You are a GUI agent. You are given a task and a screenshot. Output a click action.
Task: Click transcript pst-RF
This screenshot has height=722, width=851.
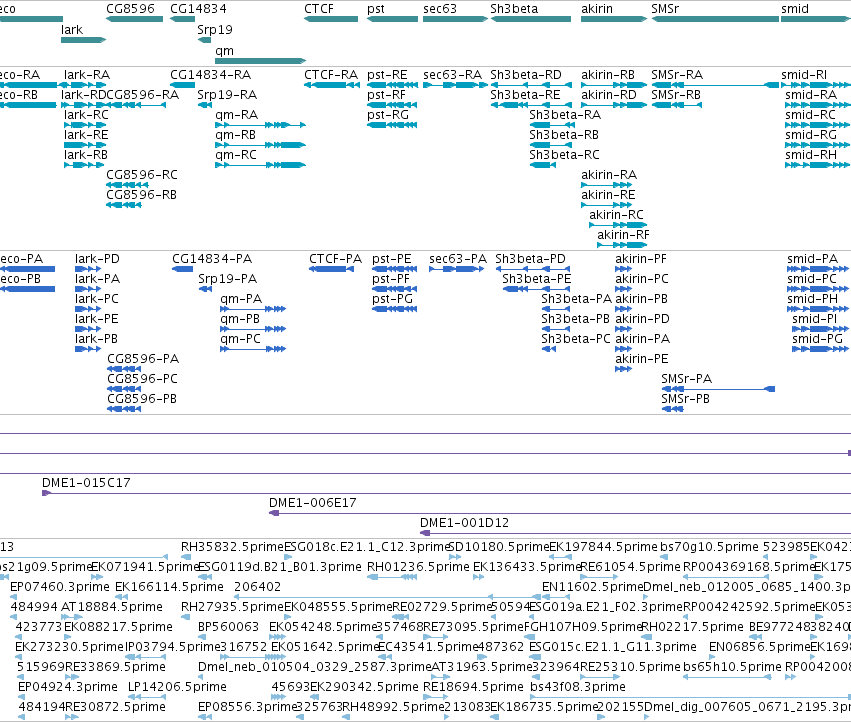[386, 95]
